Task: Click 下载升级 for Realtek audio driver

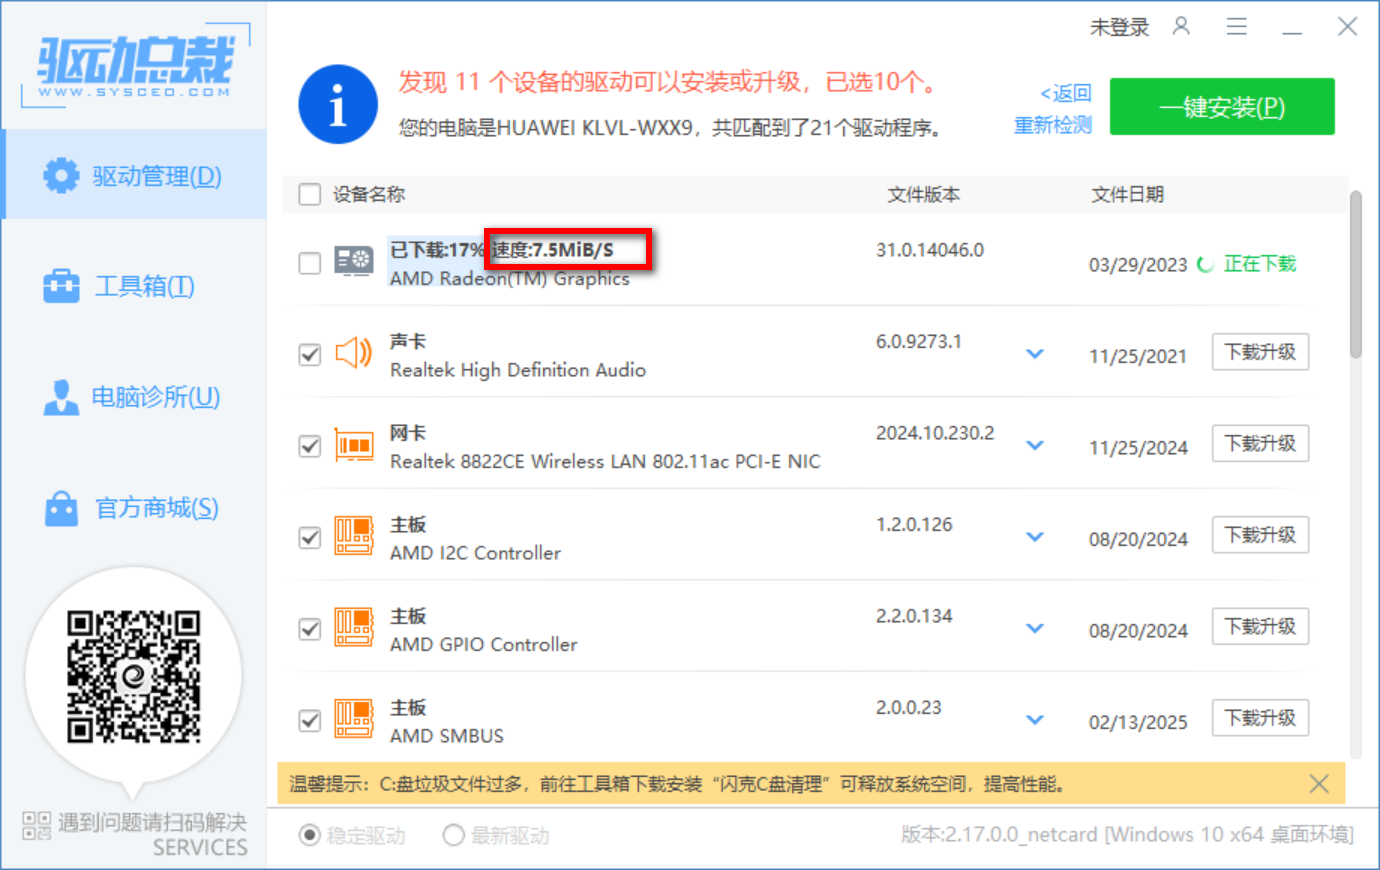Action: pos(1260,352)
